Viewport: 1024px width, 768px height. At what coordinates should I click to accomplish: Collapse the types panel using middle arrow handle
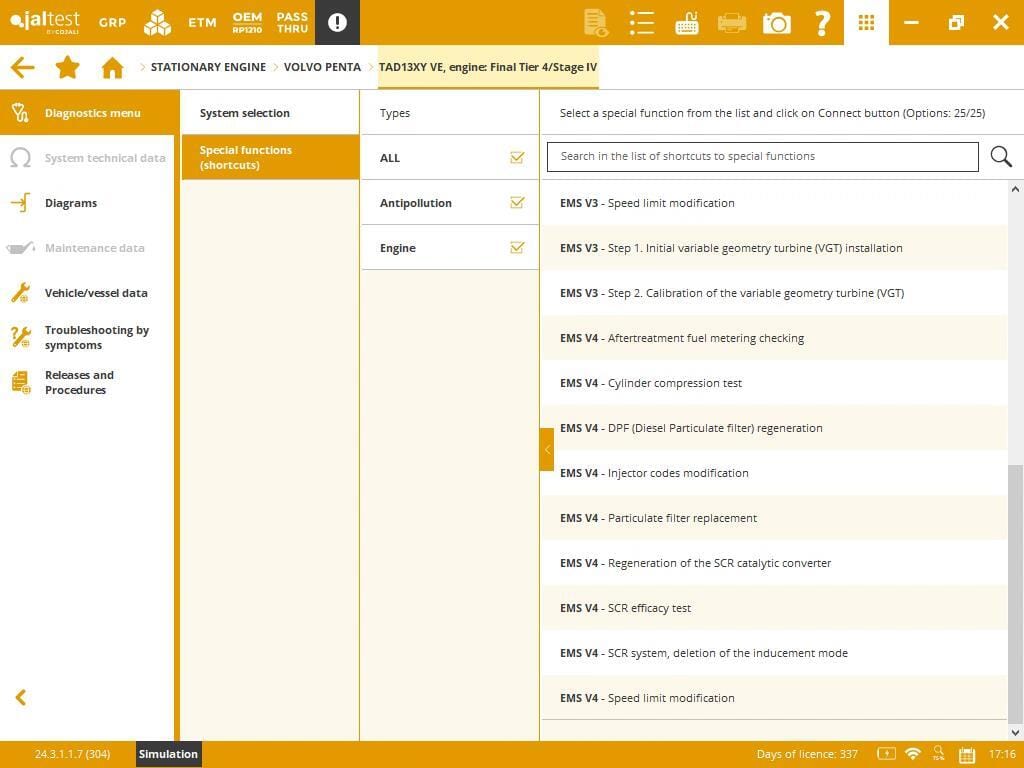[x=547, y=450]
